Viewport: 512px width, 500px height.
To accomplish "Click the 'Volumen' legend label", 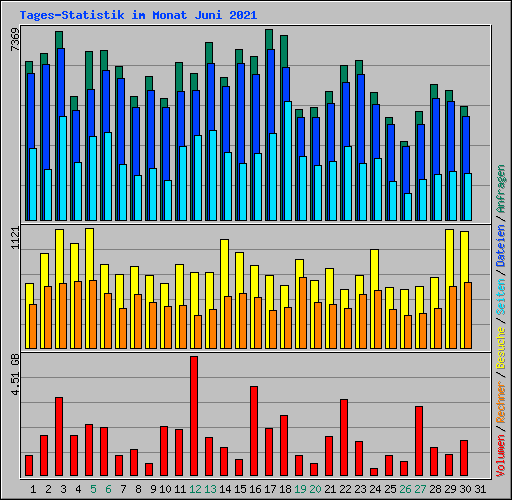I will coord(501,455).
